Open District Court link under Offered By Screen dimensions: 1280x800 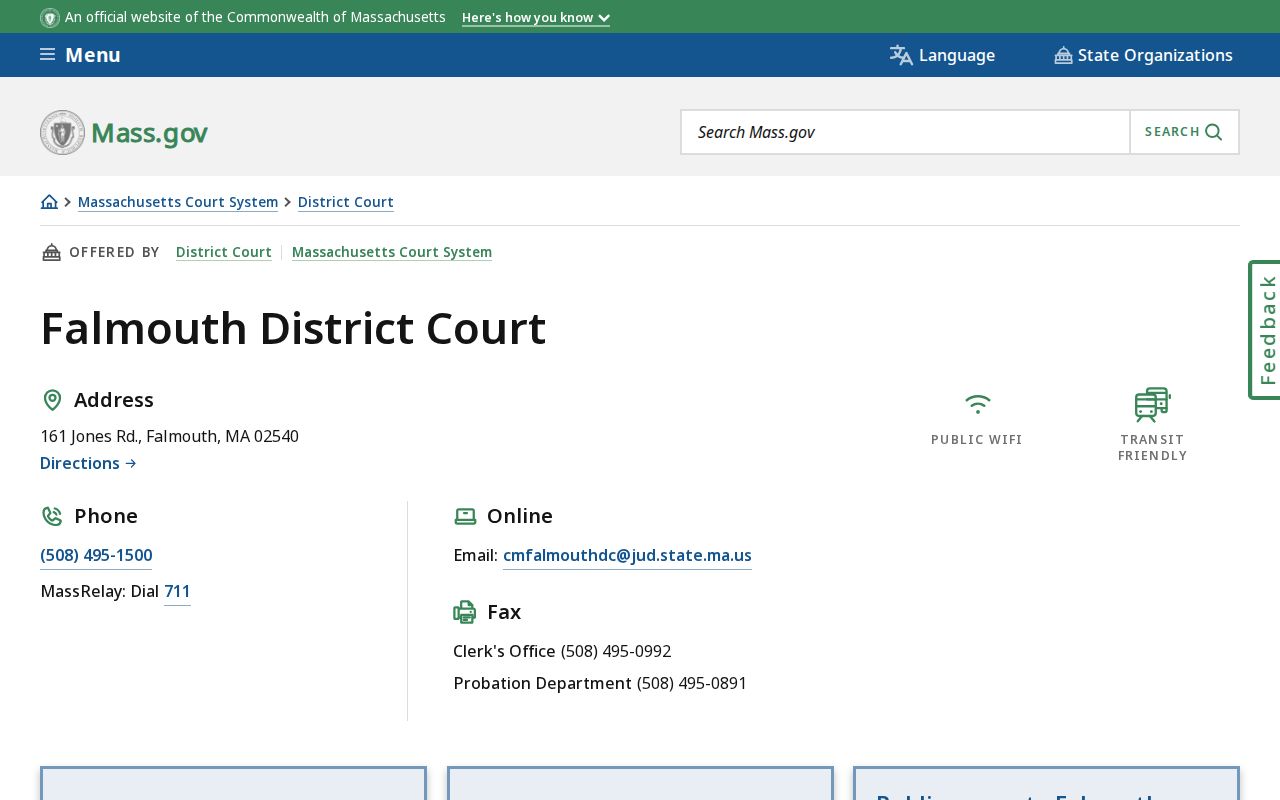(x=224, y=252)
